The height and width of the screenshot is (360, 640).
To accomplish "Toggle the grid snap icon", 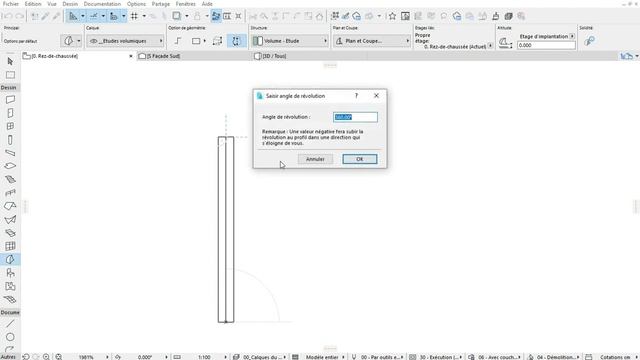I will (x=134, y=16).
